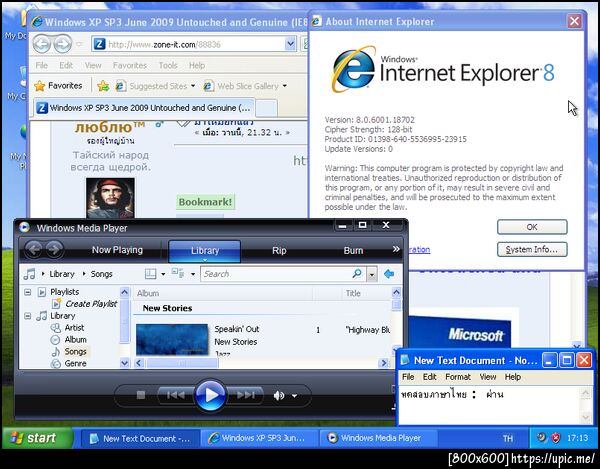Open the volume dropdown arrow
This screenshot has height=469, width=600.
tap(294, 396)
